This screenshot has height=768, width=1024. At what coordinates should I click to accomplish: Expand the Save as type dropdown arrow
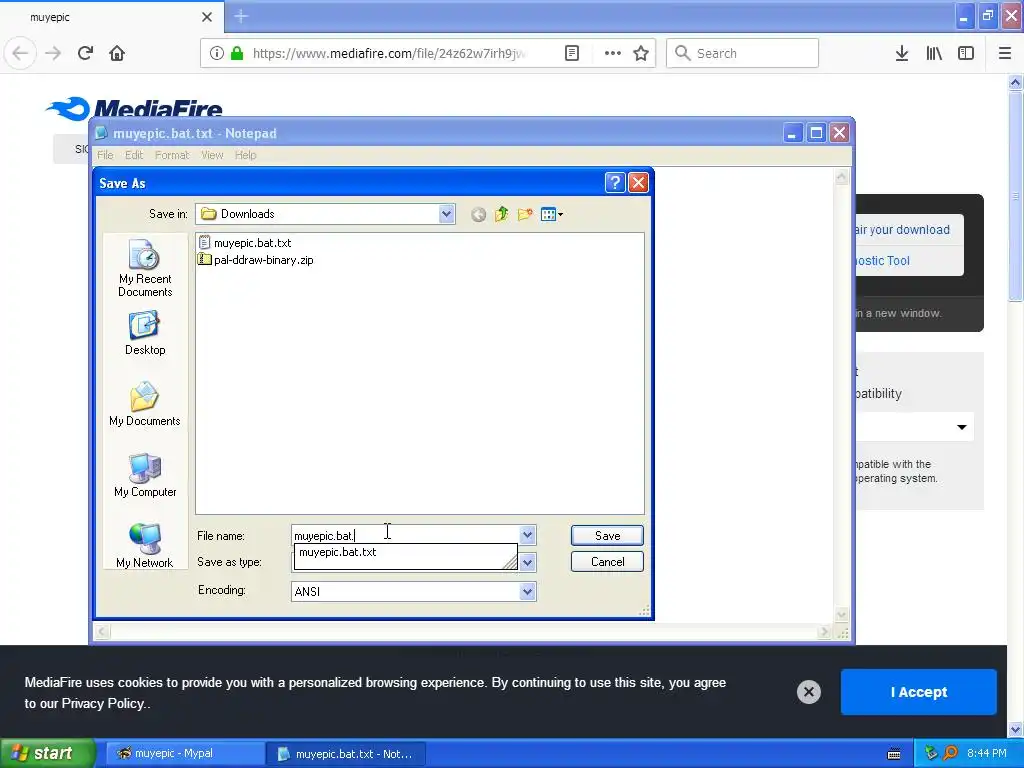(x=528, y=562)
